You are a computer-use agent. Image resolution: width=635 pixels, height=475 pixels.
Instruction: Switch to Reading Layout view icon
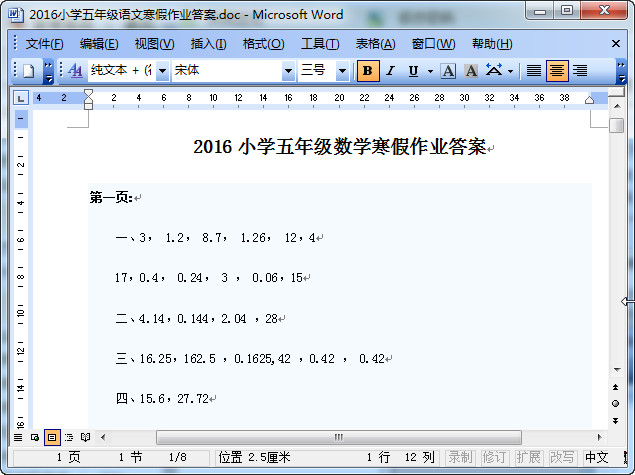[x=85, y=437]
